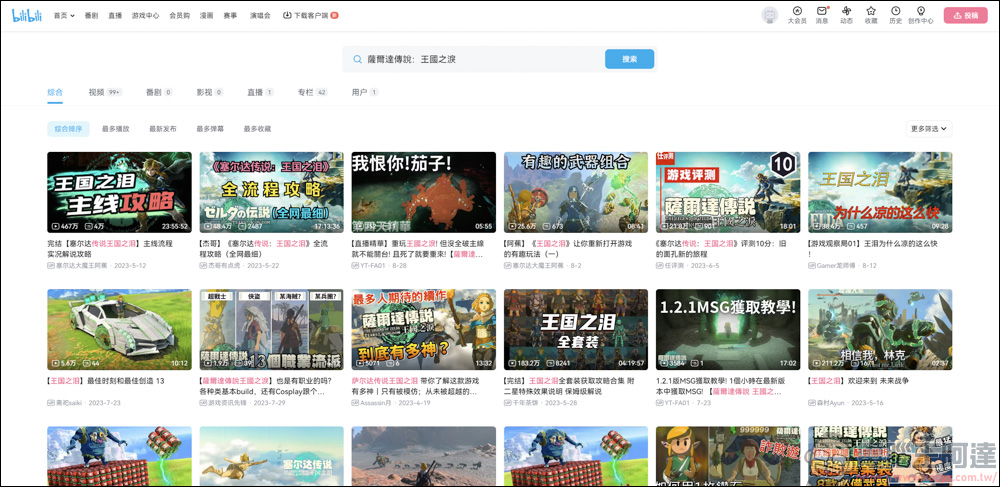Open the 王国之泪 全套装 video thumbnail
This screenshot has height=487, width=1000.
575,330
